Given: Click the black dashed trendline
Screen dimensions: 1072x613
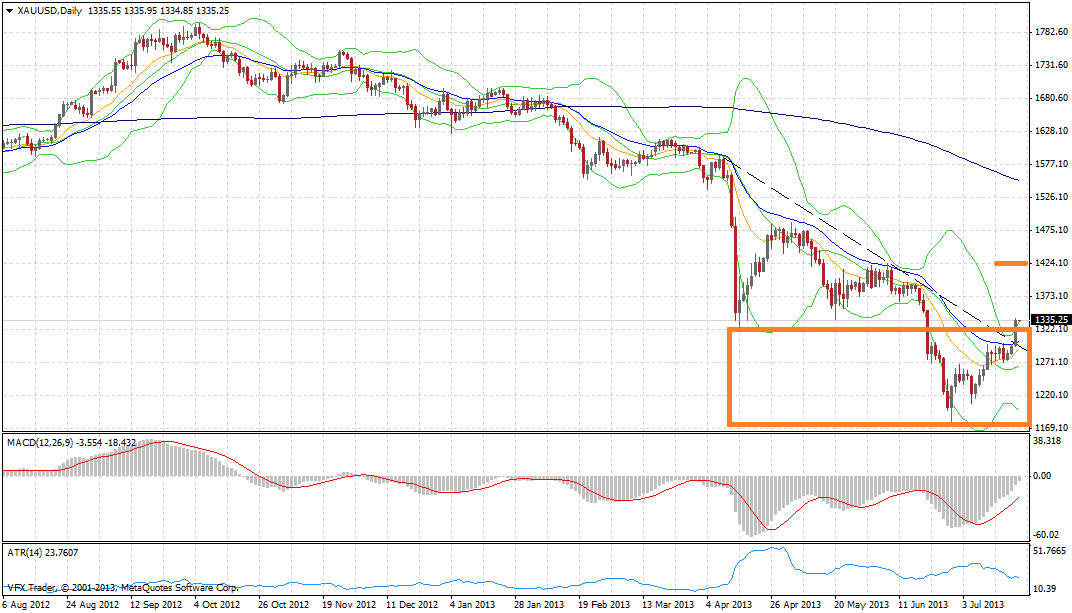Looking at the screenshot, I should coord(850,230).
